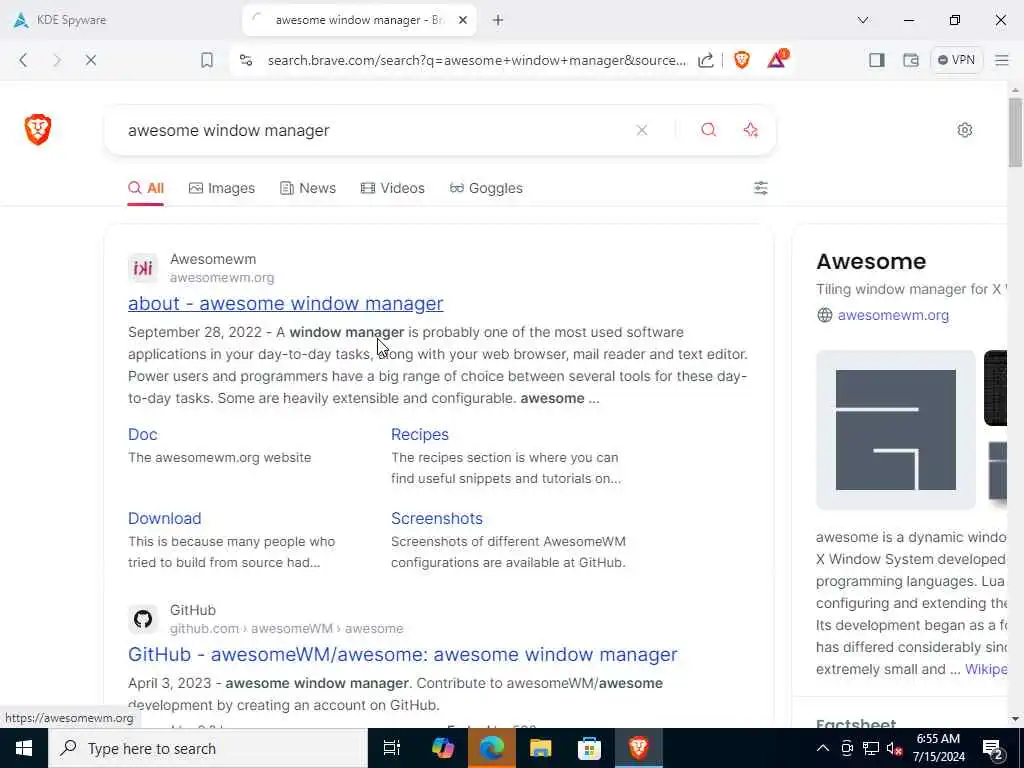Click the Brave Search lion logo
This screenshot has height=768, width=1024.
click(x=38, y=129)
